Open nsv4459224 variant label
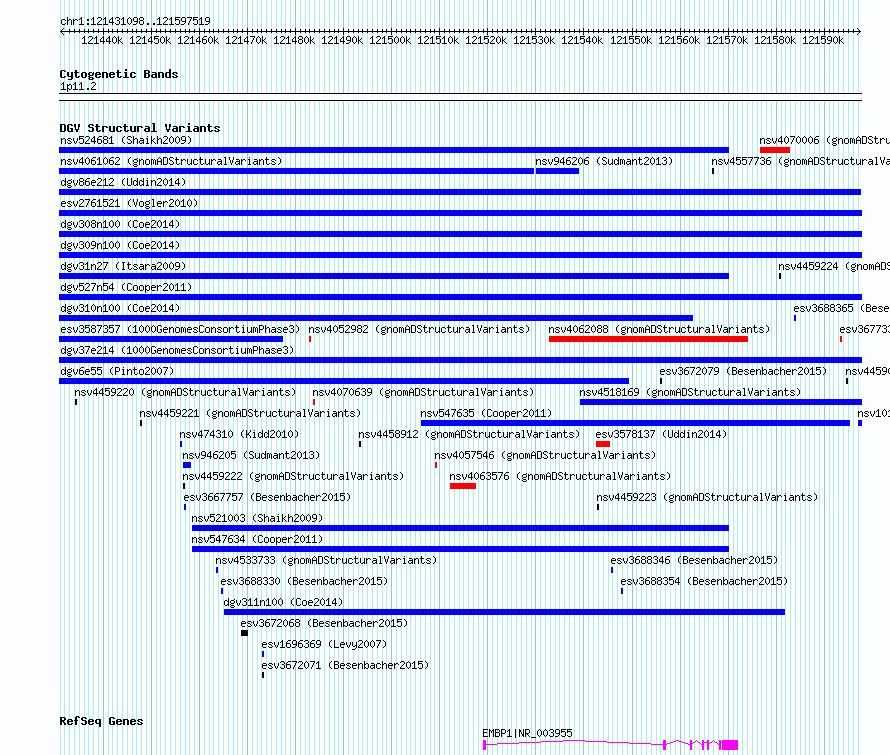890x755 pixels. (x=834, y=266)
